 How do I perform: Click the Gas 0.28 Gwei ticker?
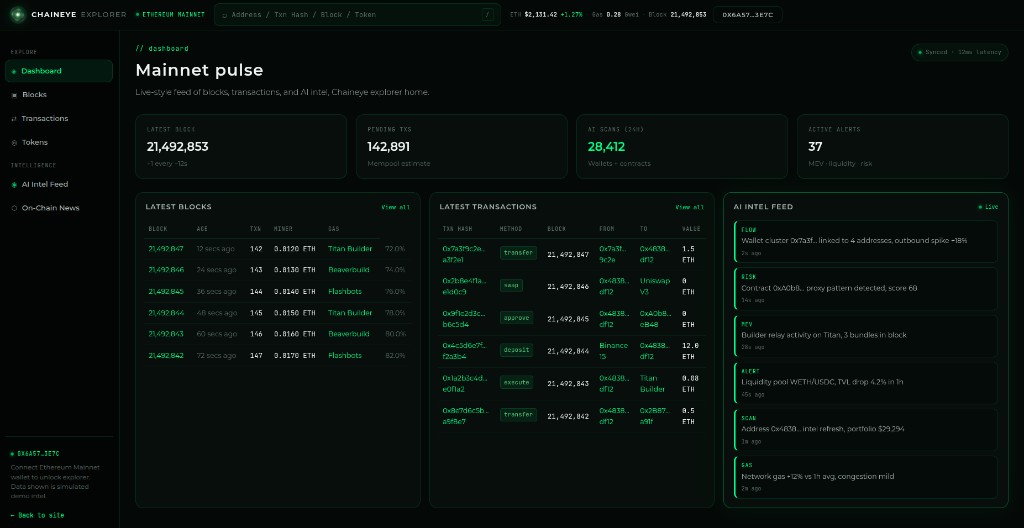click(616, 14)
